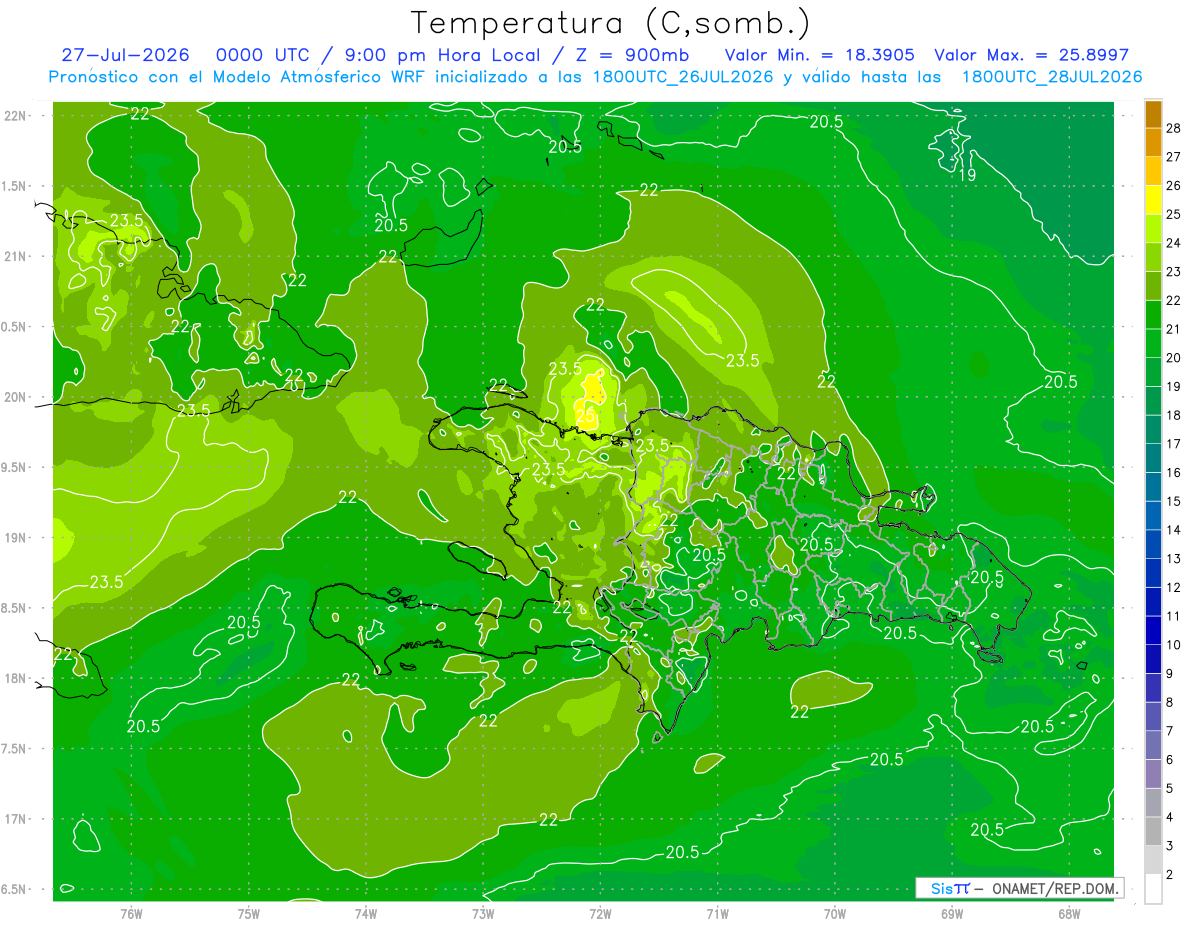This screenshot has width=1200, height=927.
Task: Pick the orange swatch between 27 and 28
Action: click(1153, 143)
